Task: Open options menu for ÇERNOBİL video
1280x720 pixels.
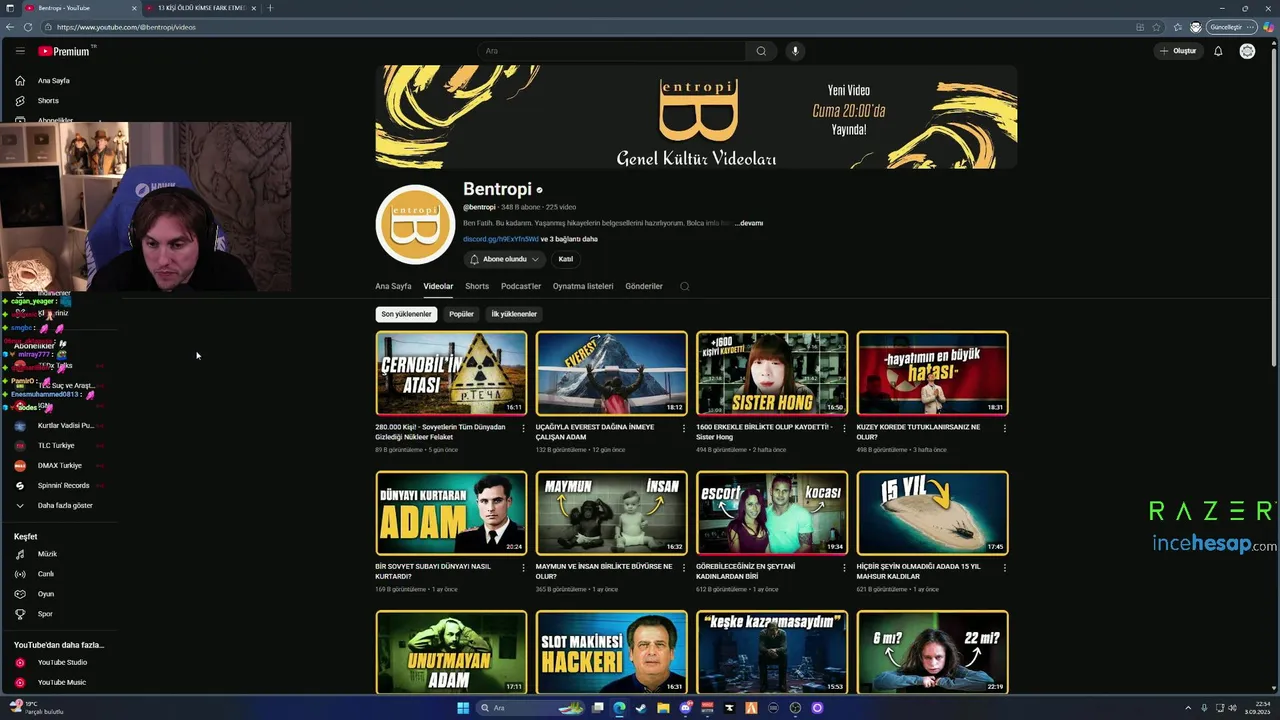Action: click(x=523, y=428)
